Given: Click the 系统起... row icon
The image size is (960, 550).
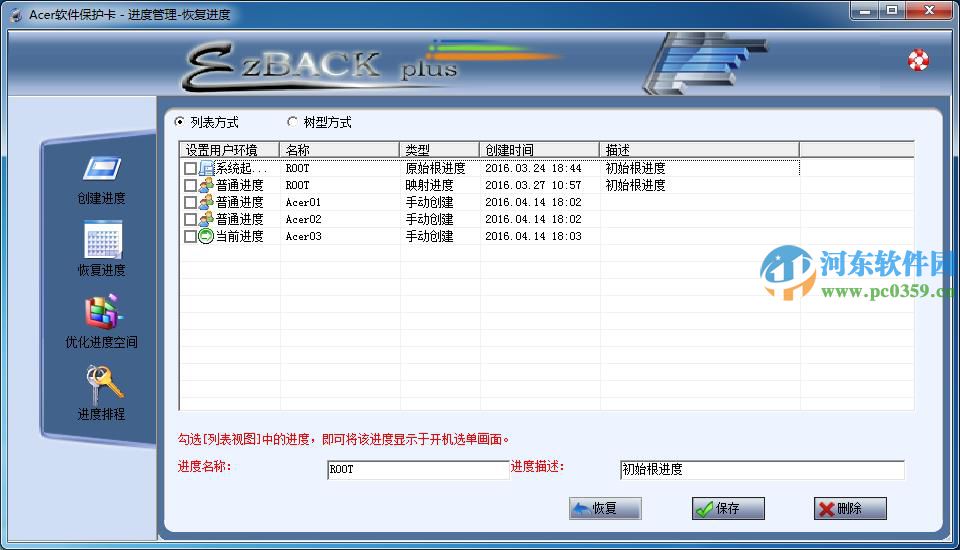Looking at the screenshot, I should 206,168.
